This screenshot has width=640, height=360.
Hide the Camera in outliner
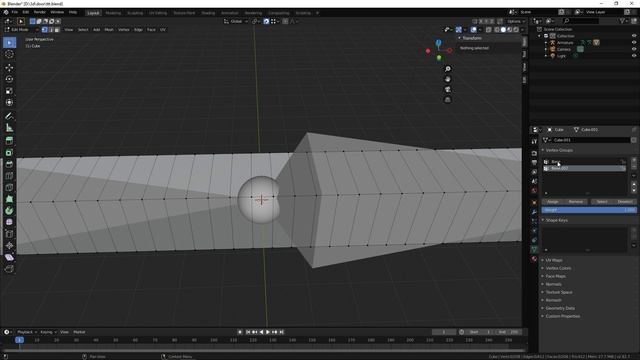click(x=634, y=49)
